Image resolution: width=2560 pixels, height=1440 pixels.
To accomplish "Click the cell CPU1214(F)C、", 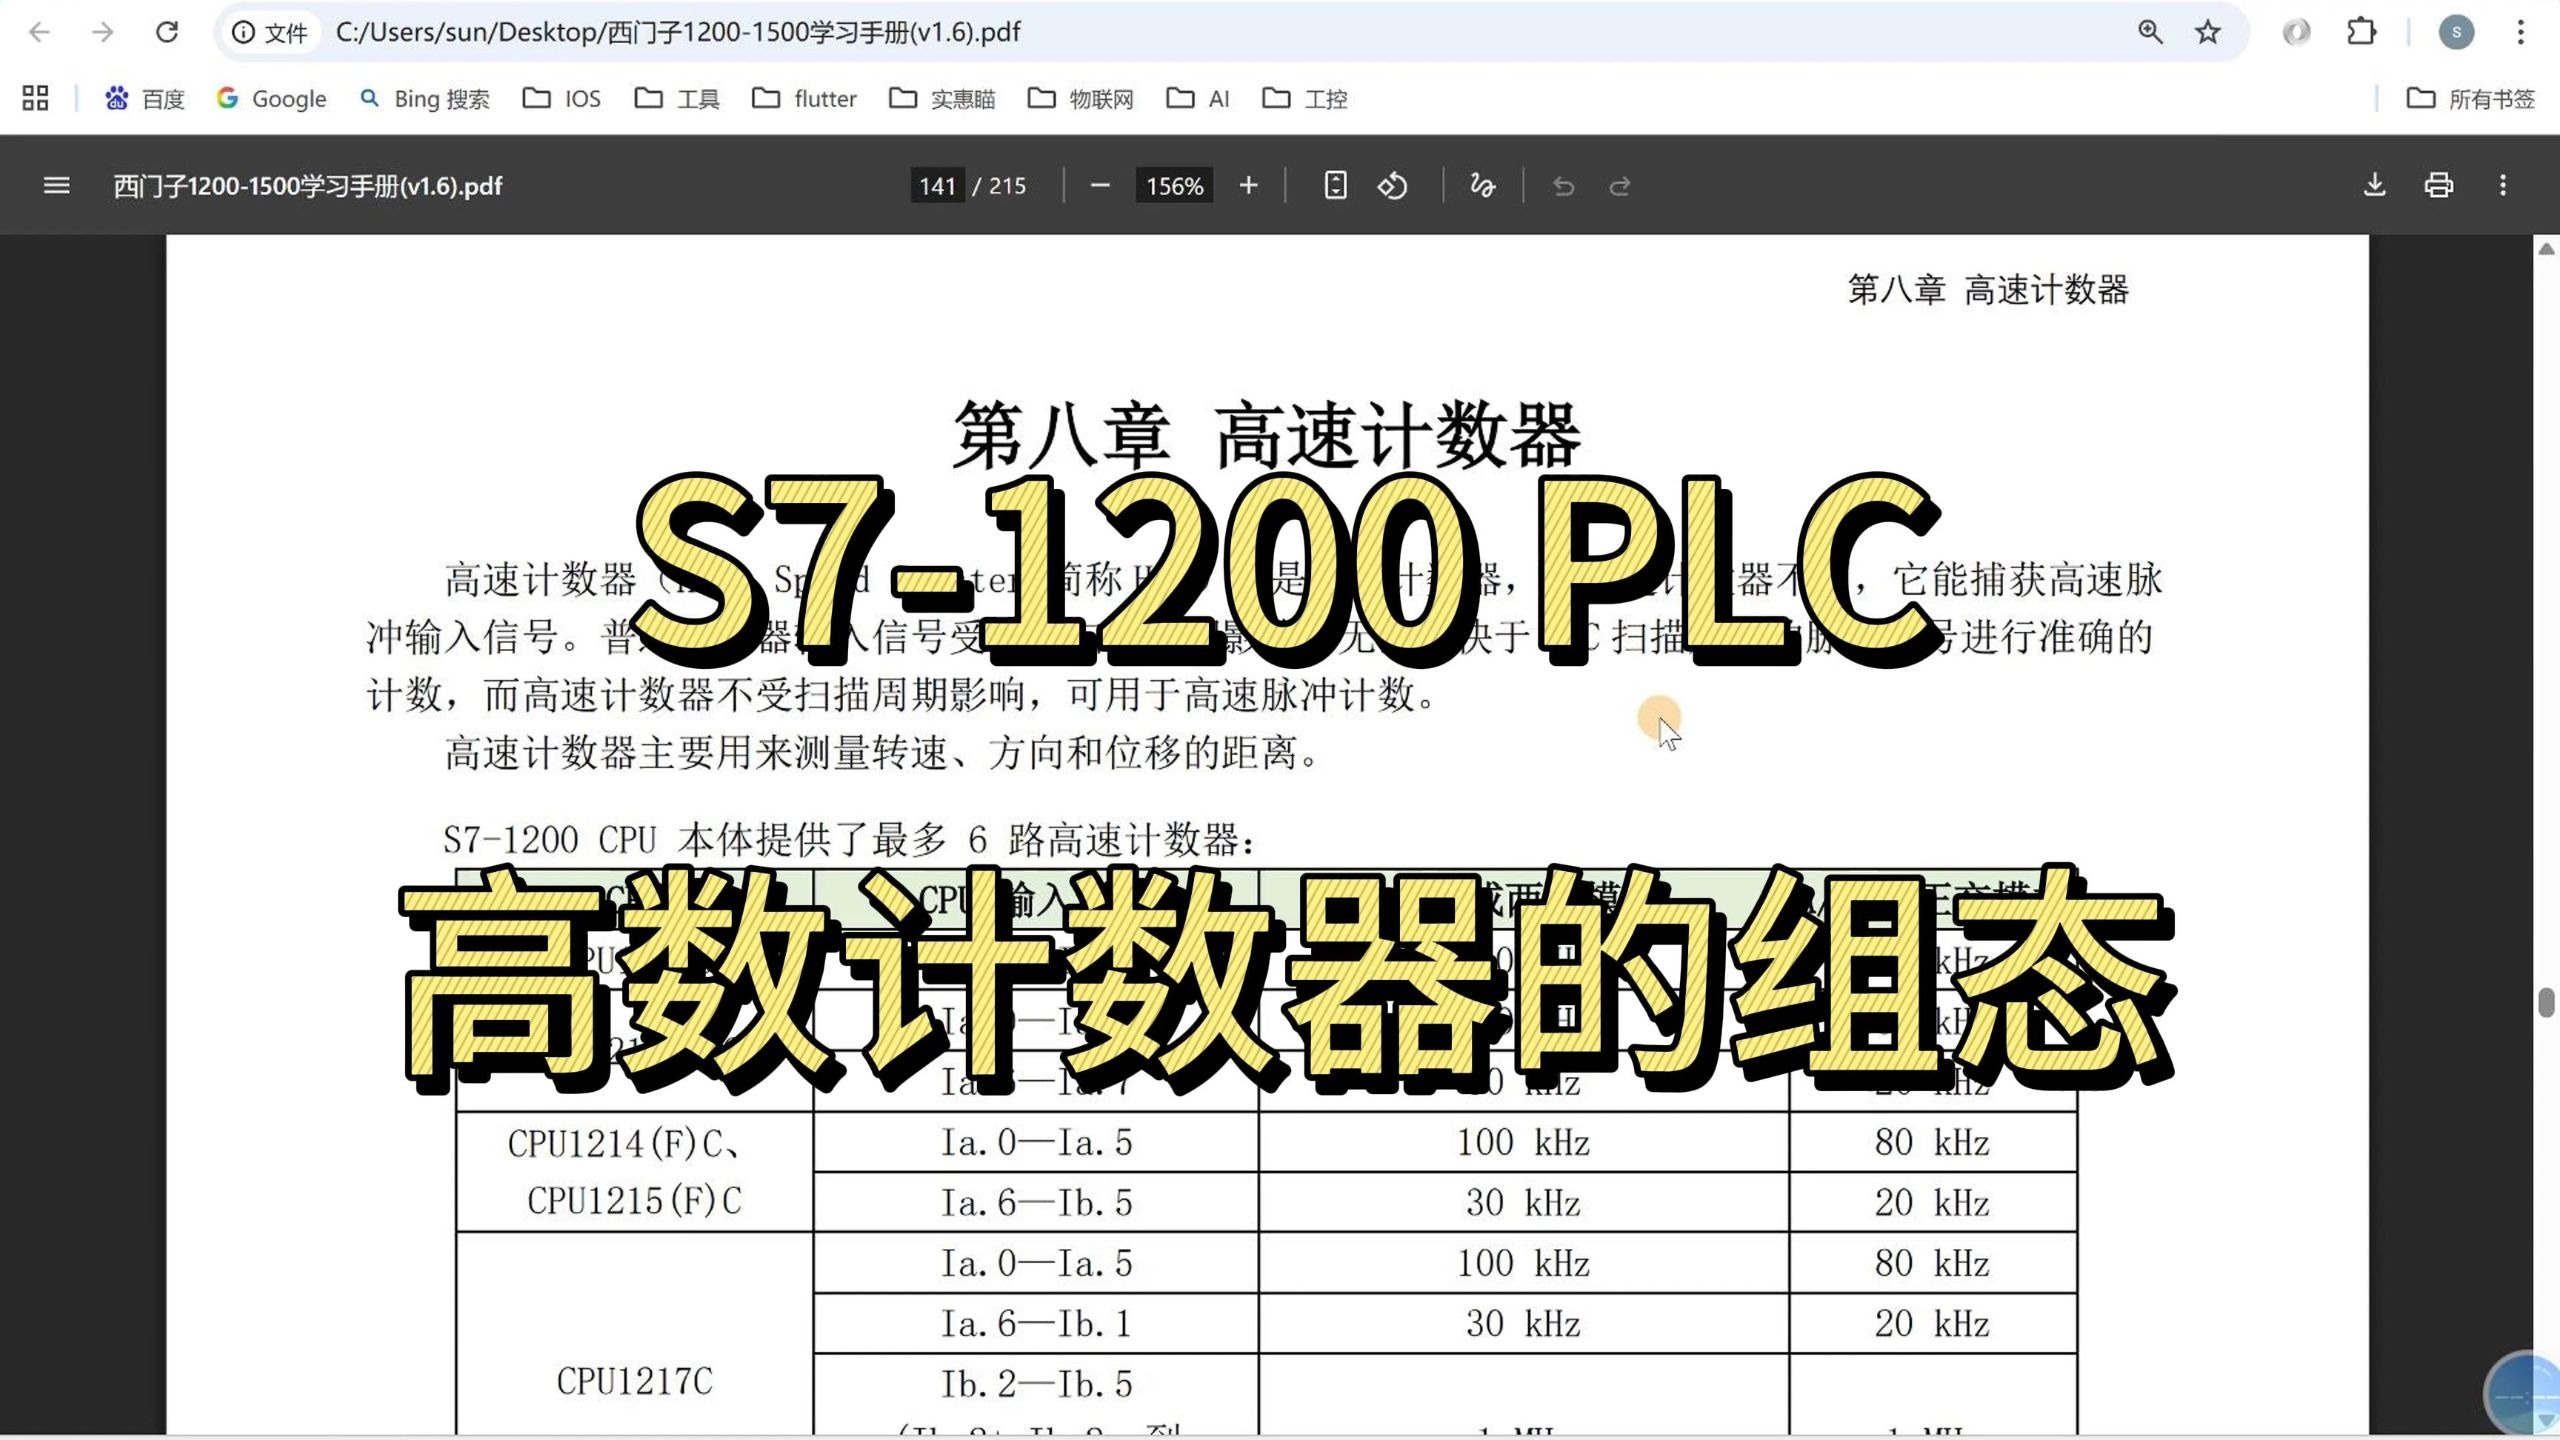I will pyautogui.click(x=625, y=1143).
